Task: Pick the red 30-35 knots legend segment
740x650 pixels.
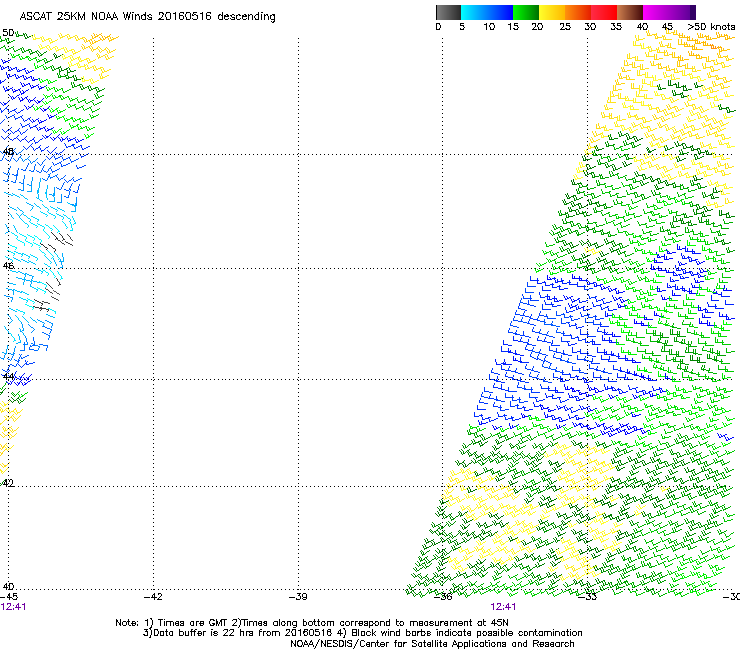Action: (604, 12)
